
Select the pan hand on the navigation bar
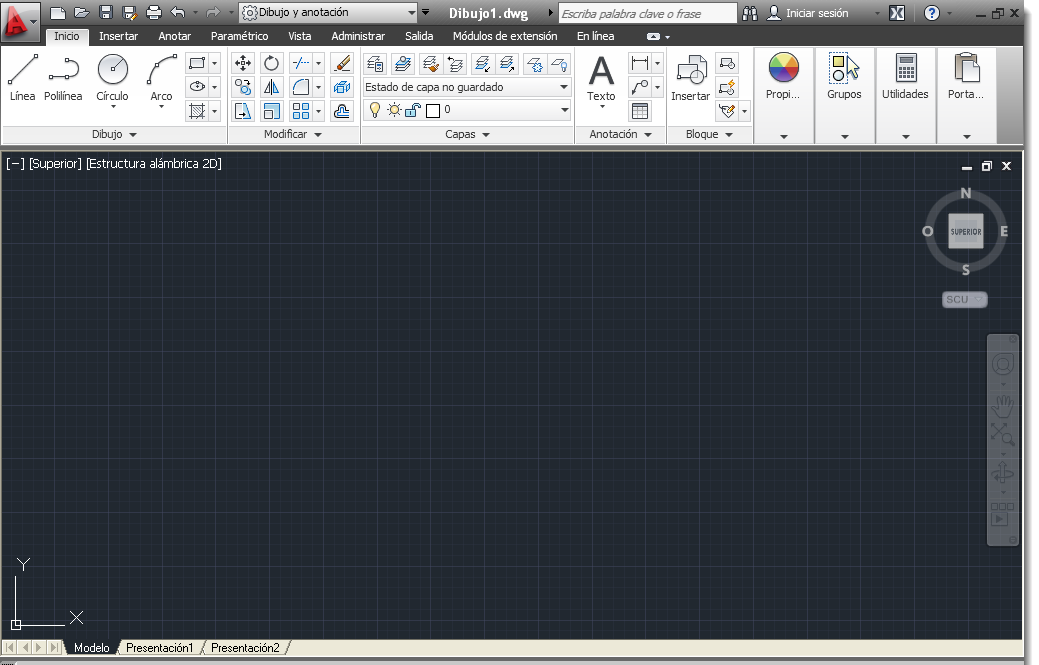click(x=1001, y=406)
